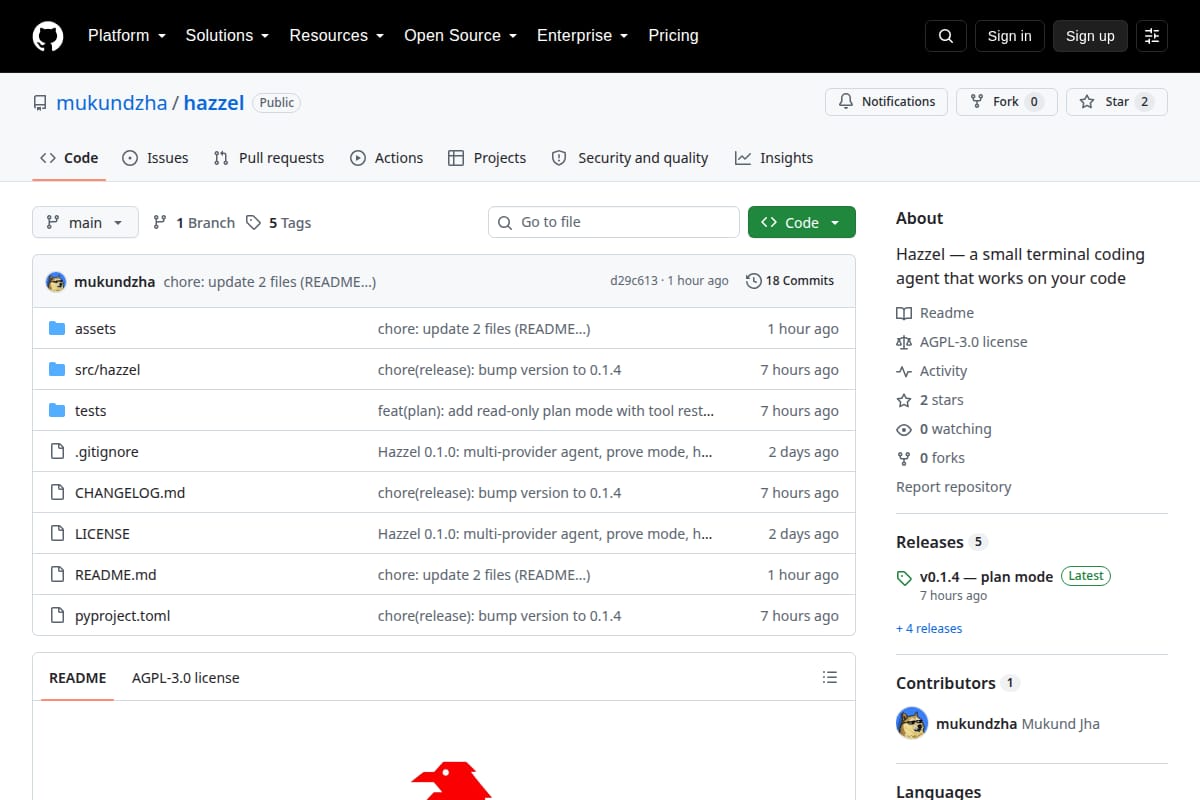Click the pyproject.toml file icon
The width and height of the screenshot is (1200, 800).
point(57,616)
